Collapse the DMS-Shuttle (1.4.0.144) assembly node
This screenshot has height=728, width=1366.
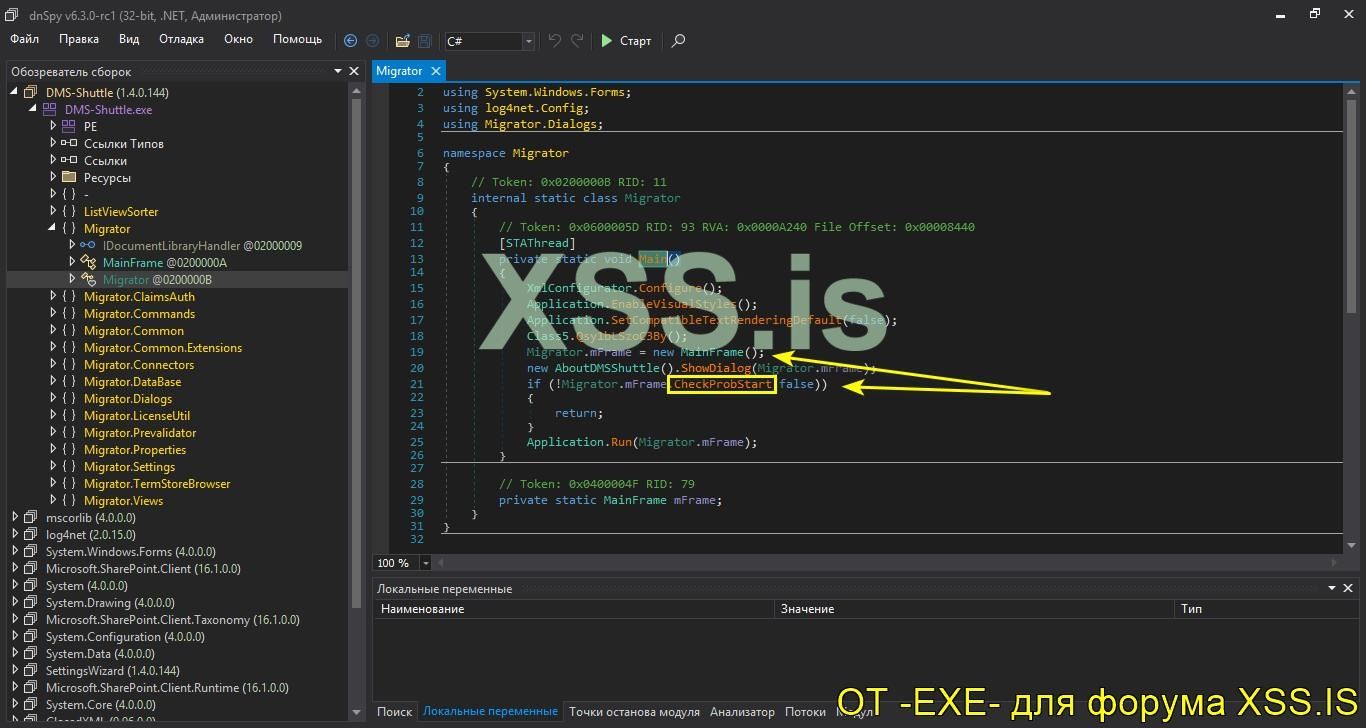point(15,93)
